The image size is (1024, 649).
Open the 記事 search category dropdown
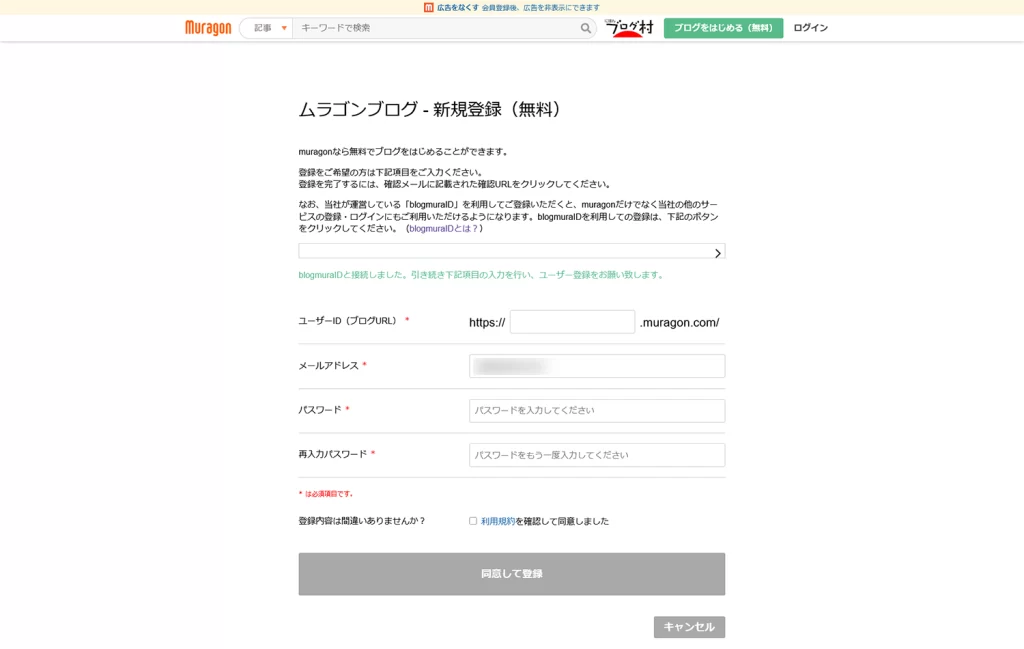[268, 28]
